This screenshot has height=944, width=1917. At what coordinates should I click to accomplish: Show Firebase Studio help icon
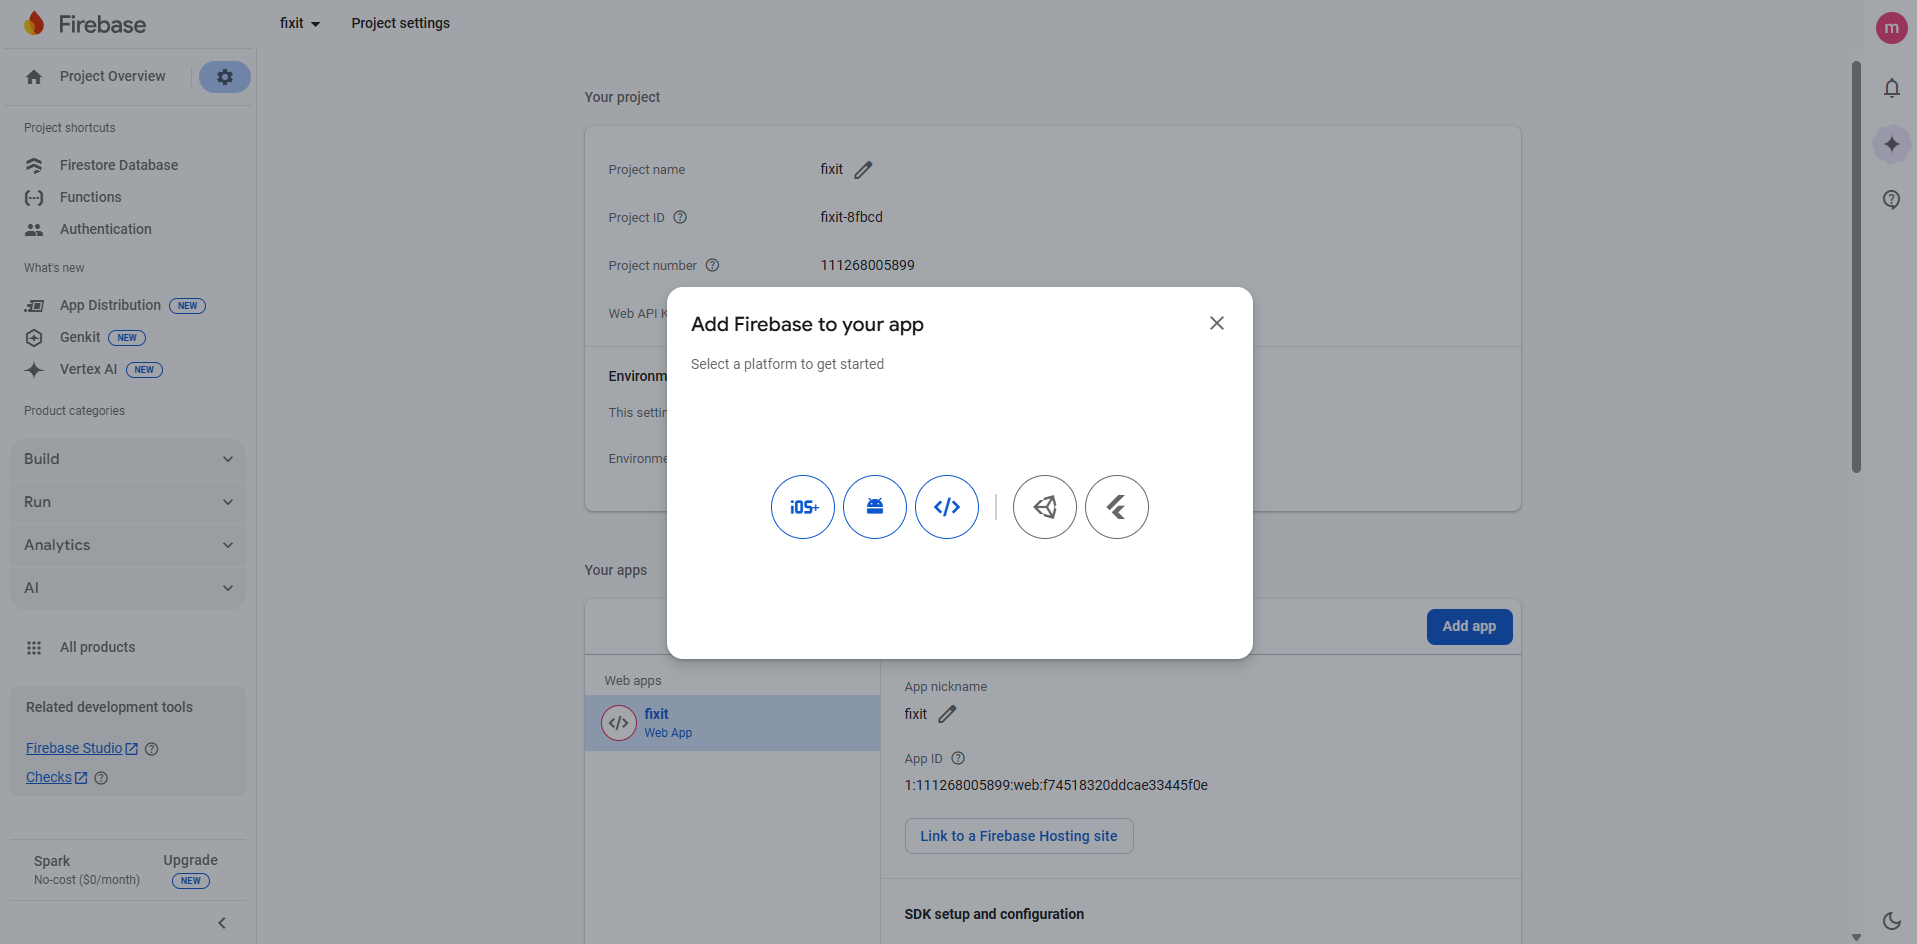[152, 749]
